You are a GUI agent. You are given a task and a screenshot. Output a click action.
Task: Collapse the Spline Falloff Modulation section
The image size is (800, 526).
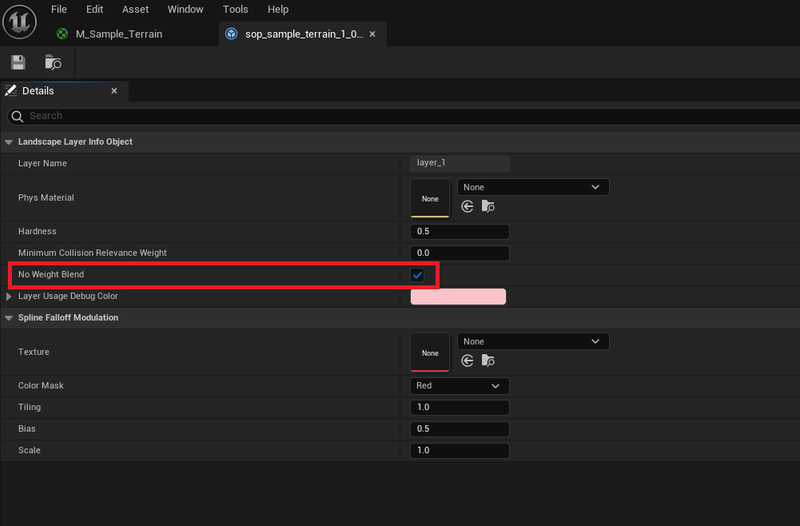pyautogui.click(x=9, y=318)
